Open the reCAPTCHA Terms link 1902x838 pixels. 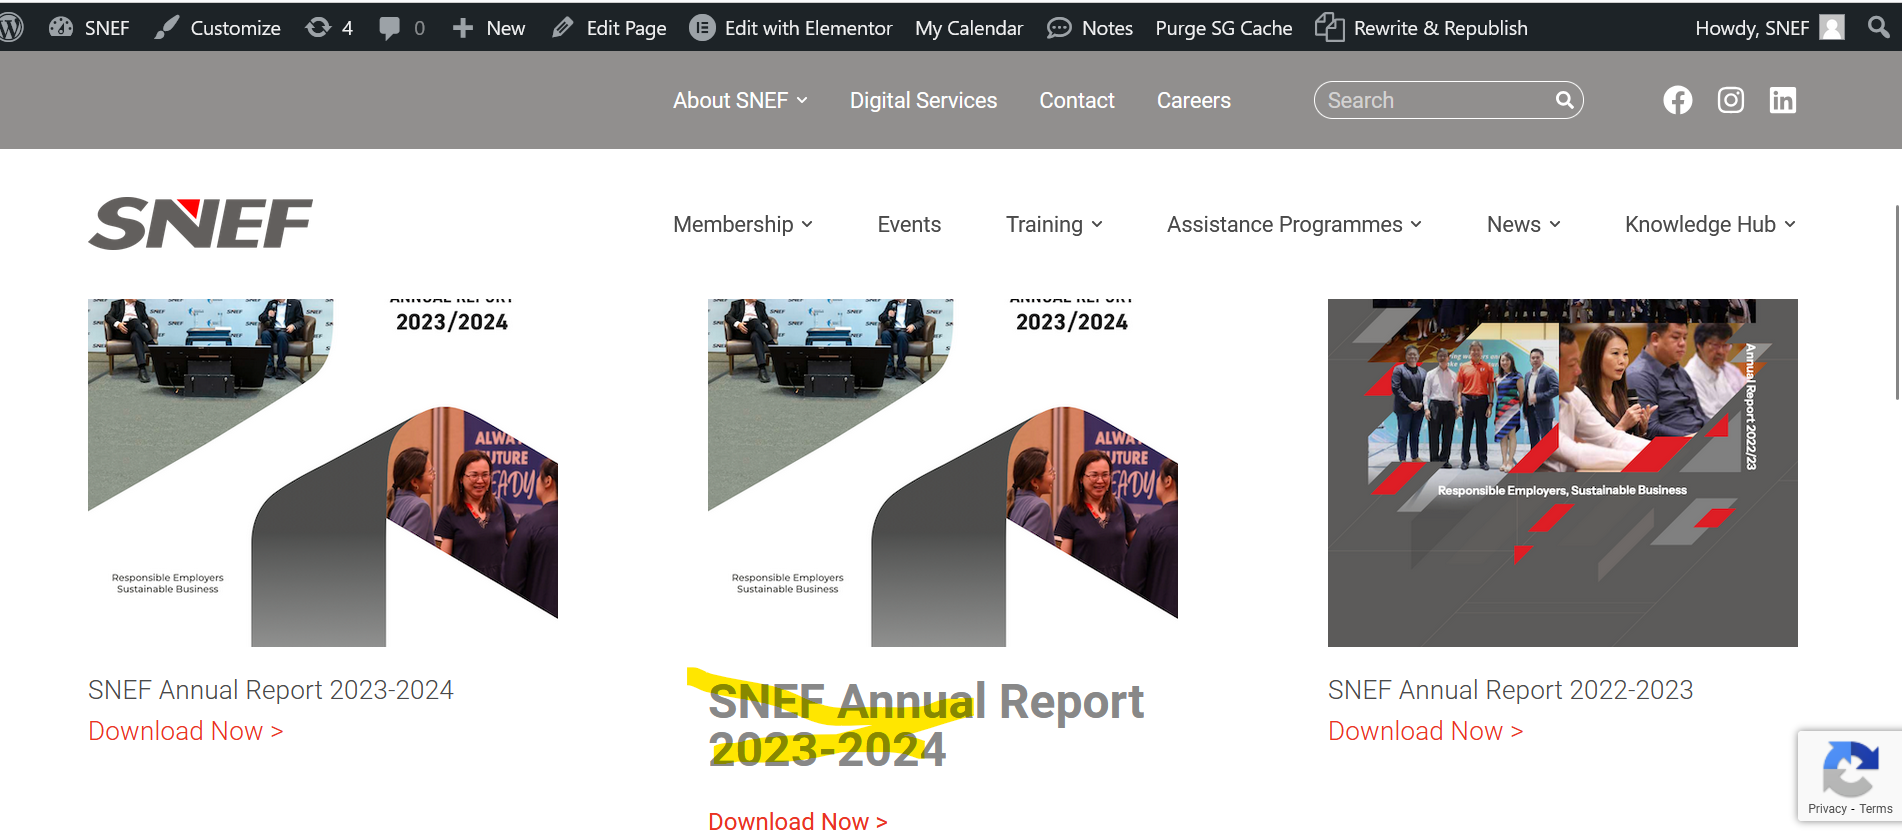[1876, 809]
